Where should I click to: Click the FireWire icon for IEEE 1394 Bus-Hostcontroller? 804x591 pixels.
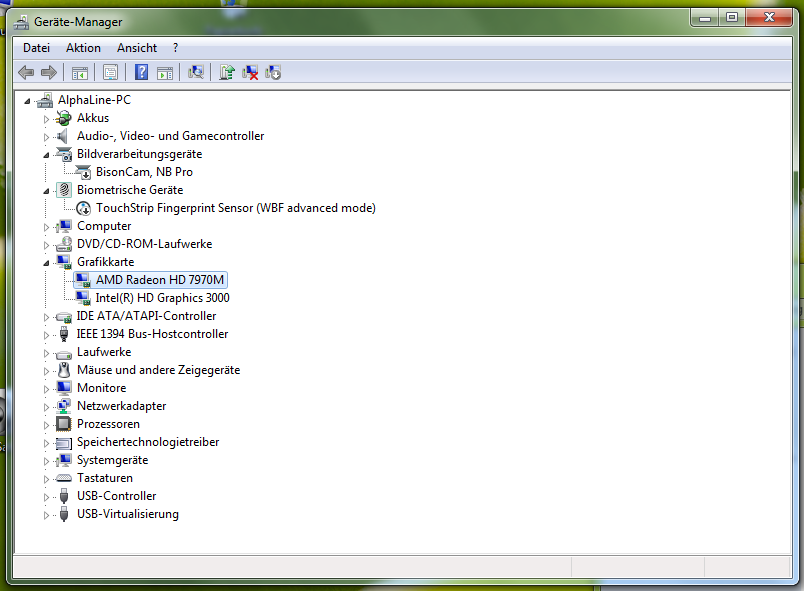tap(64, 334)
